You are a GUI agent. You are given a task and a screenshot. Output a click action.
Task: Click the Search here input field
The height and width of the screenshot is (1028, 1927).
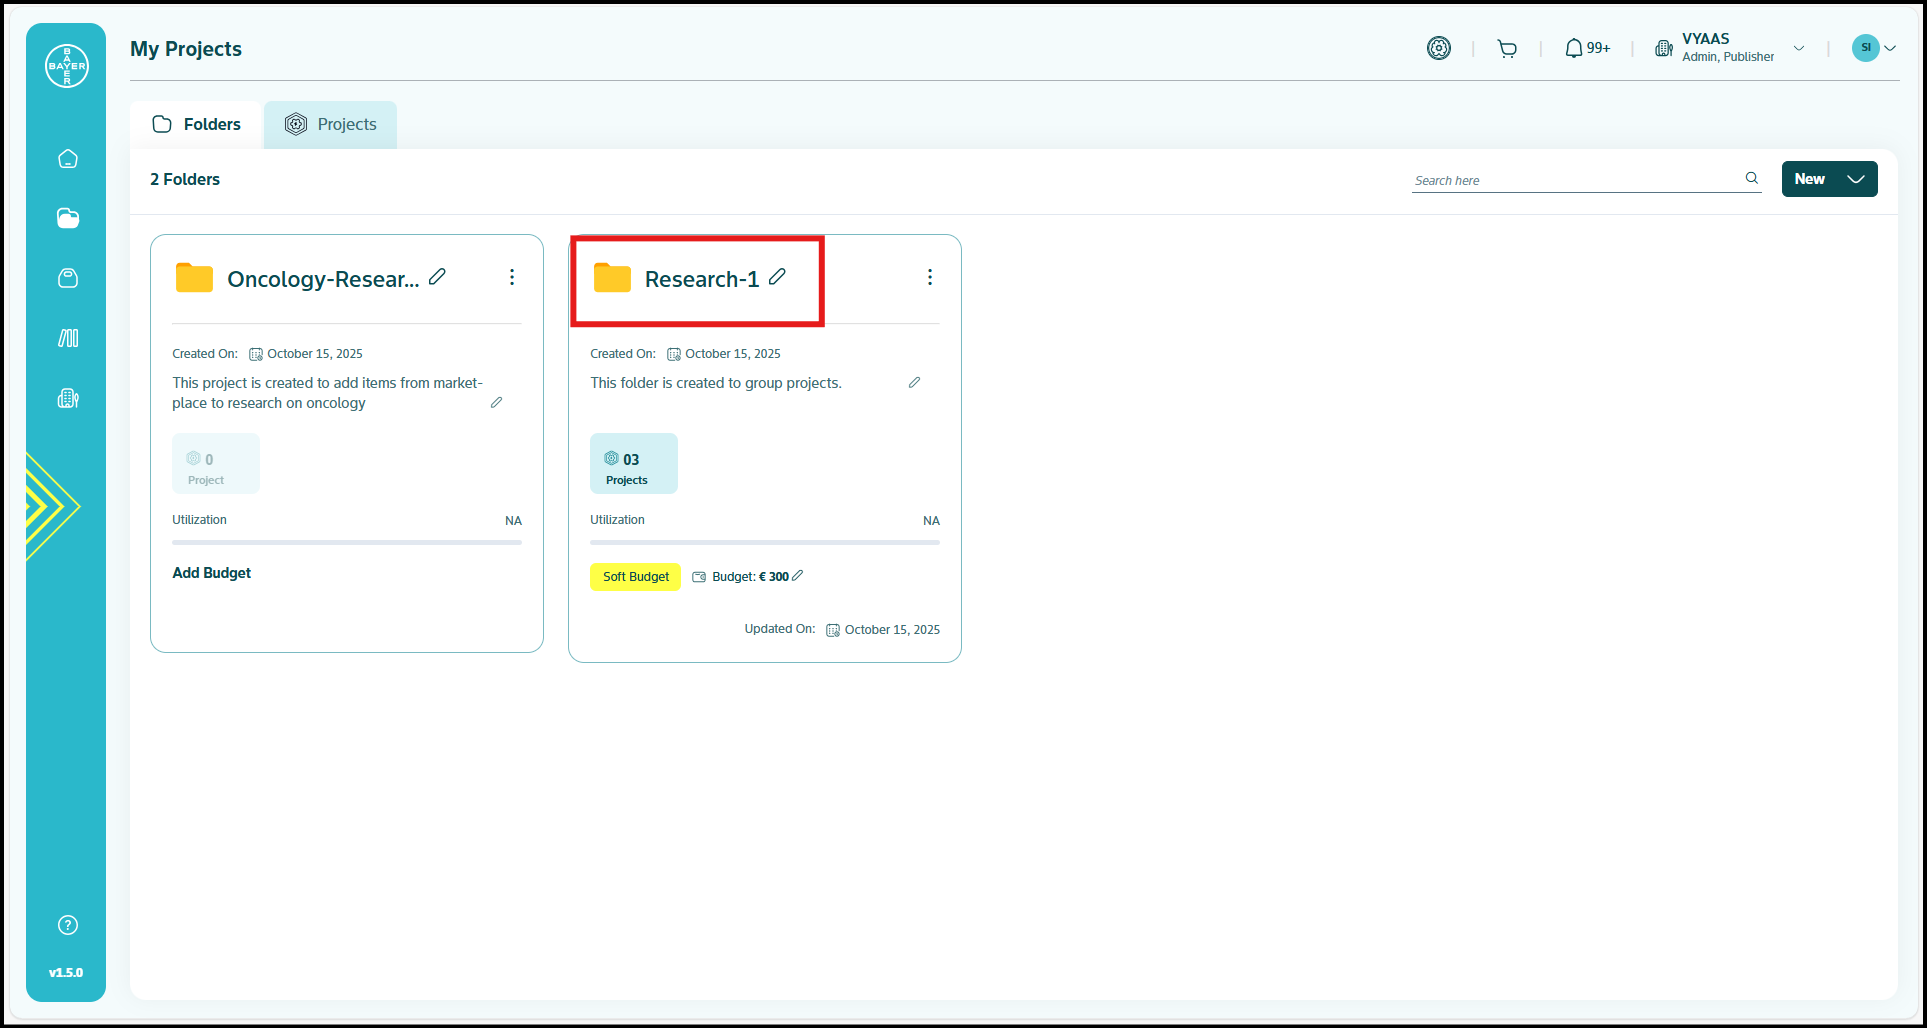coord(1575,180)
